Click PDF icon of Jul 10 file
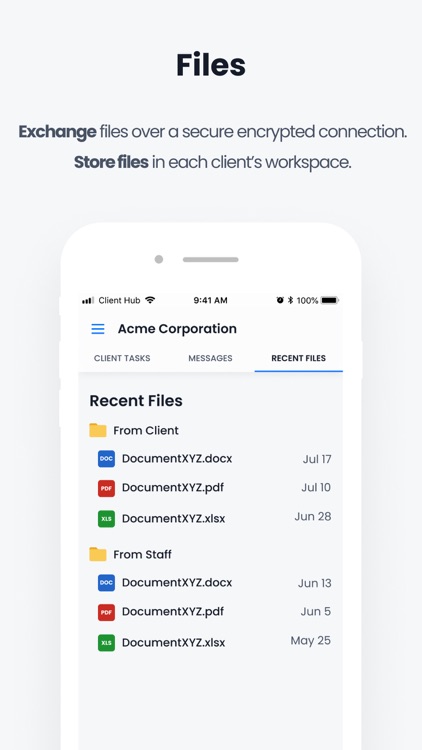Screen dimensions: 422x750 [x=106, y=488]
